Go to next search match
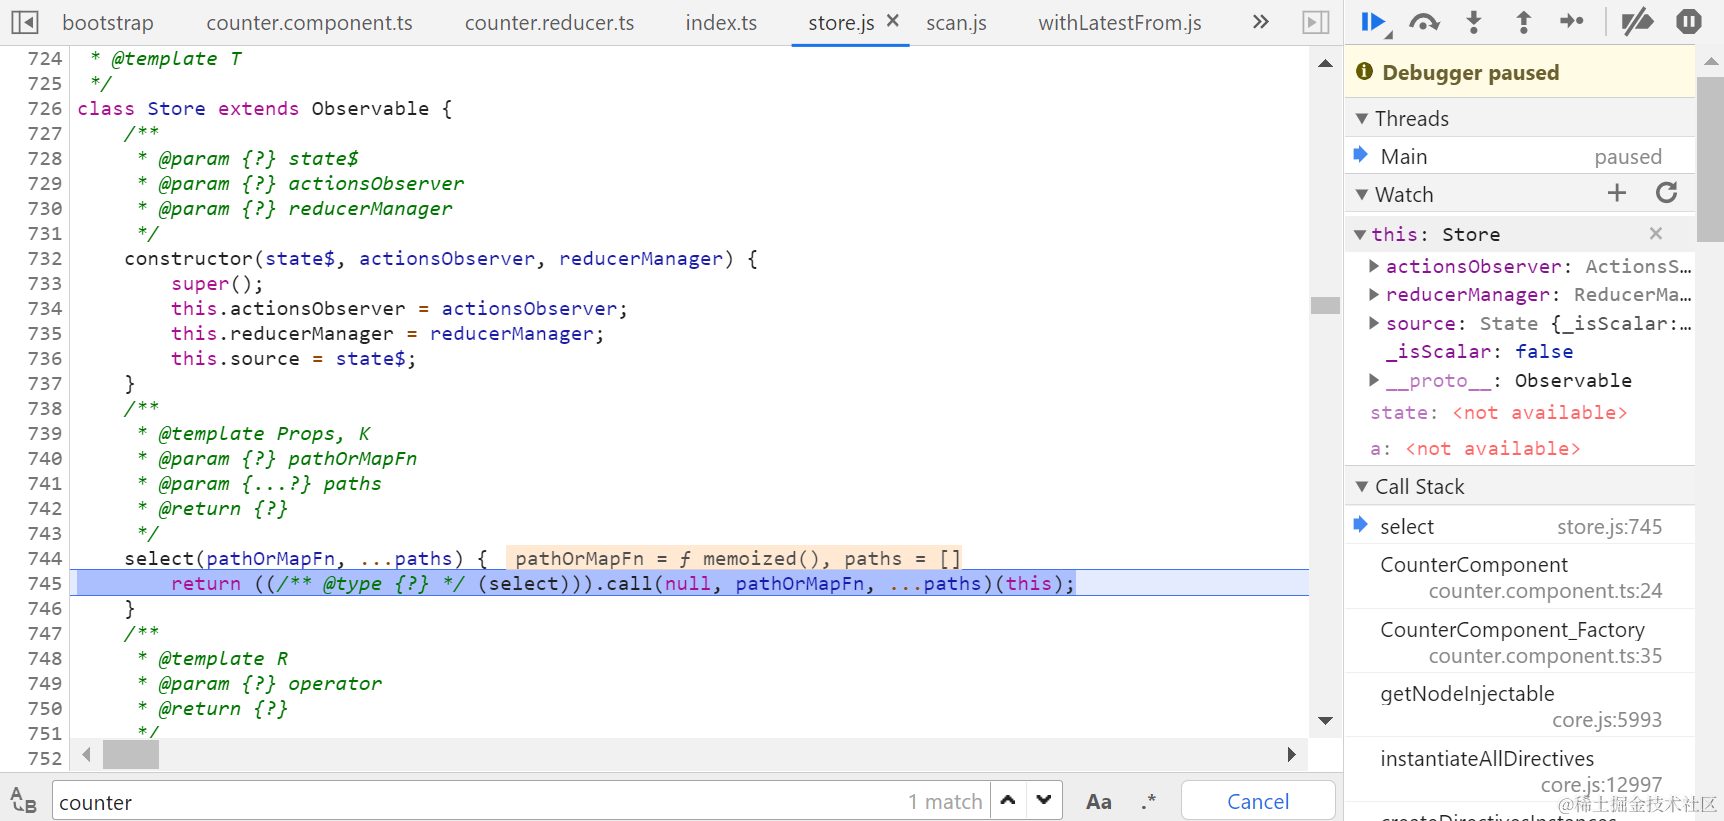Screen dimensions: 1724x821 click(1044, 800)
